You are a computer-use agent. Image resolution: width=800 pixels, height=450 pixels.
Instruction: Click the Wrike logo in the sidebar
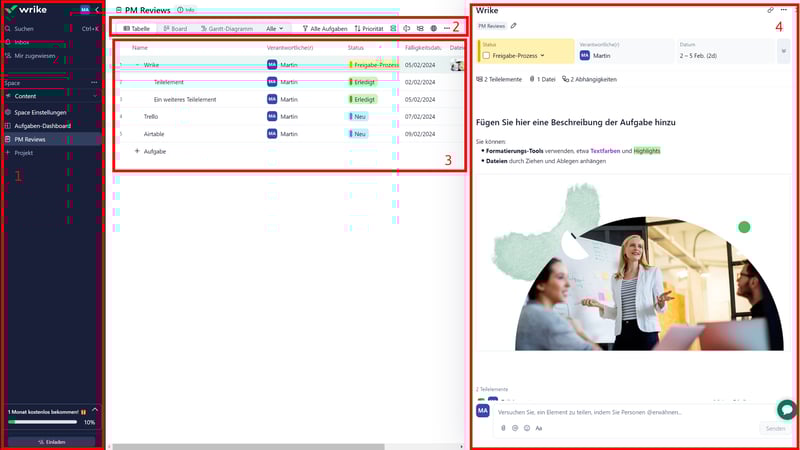[26, 10]
